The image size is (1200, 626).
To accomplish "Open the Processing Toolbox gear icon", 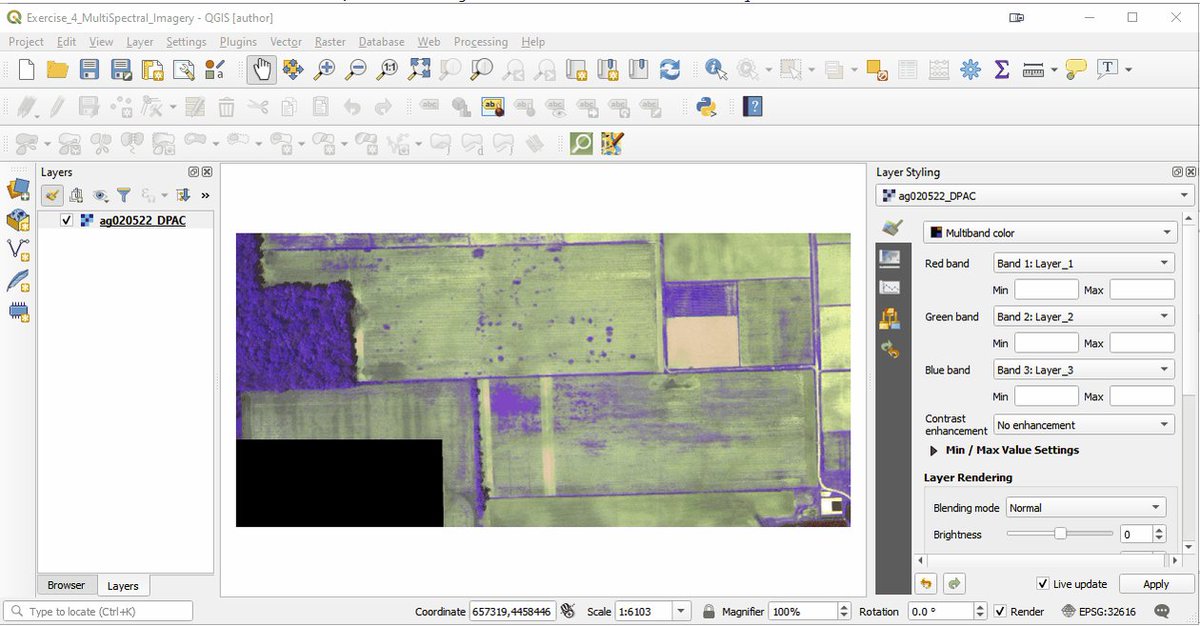I will click(970, 69).
